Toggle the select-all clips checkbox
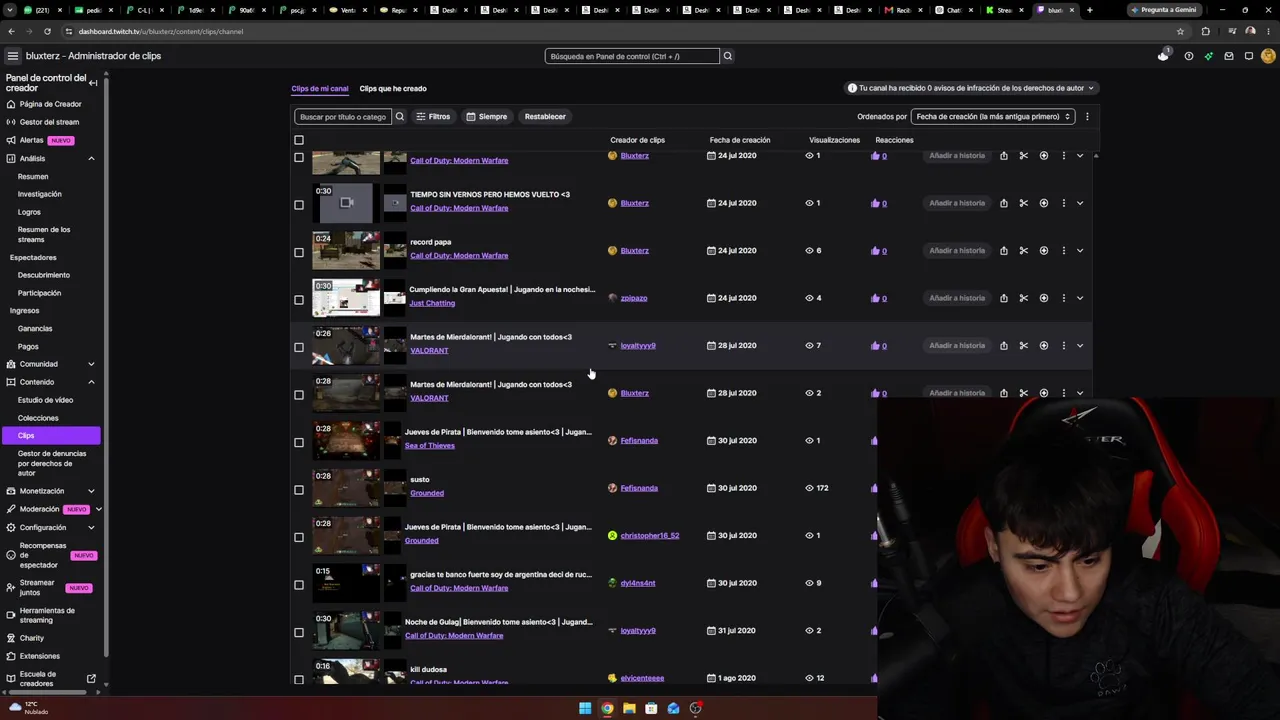Screen dimensions: 1280x720 click(299, 140)
